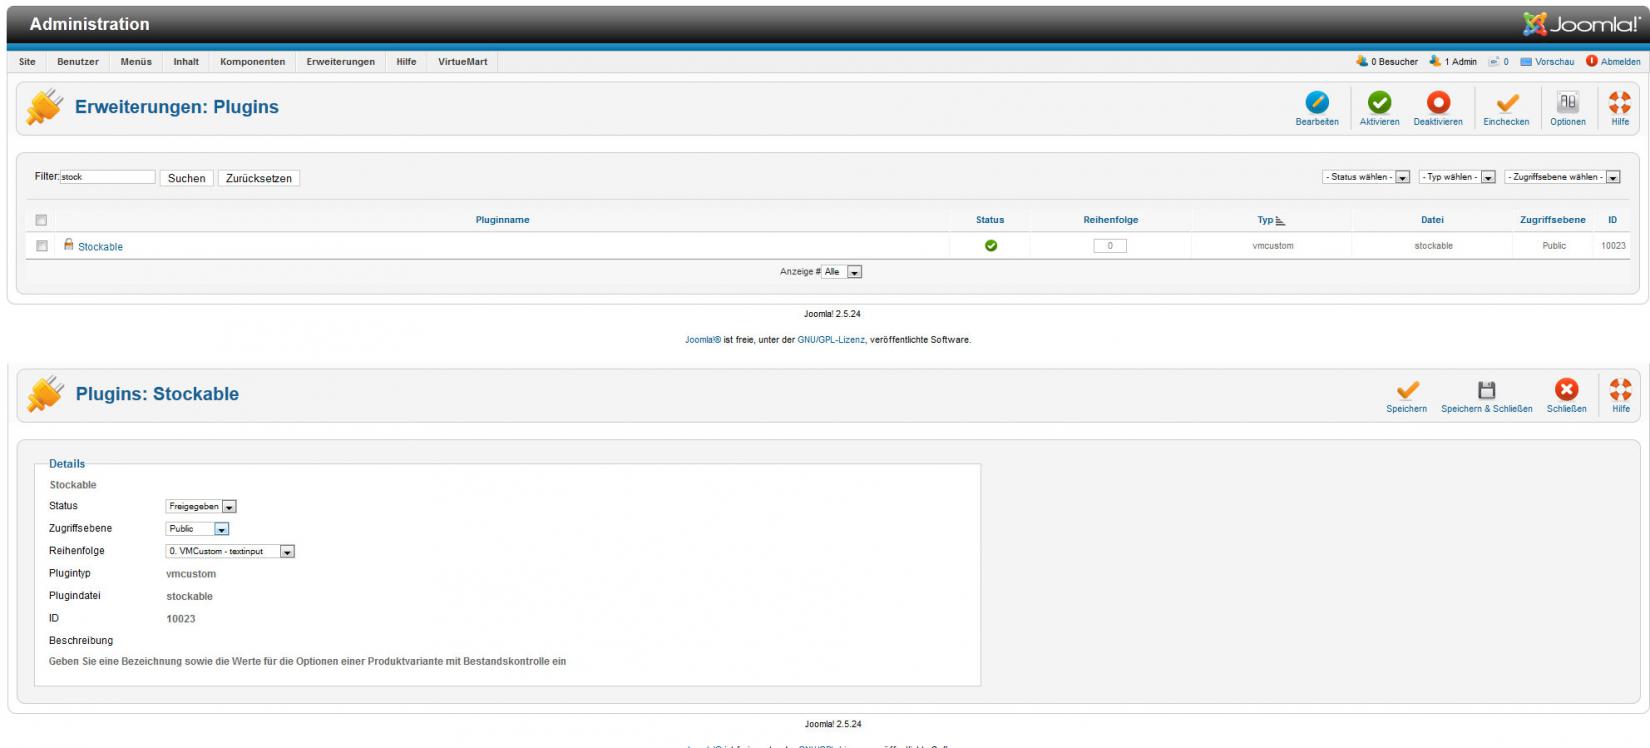This screenshot has height=748, width=1650.
Task: Click the Speichern checkmark icon
Action: 1406,390
